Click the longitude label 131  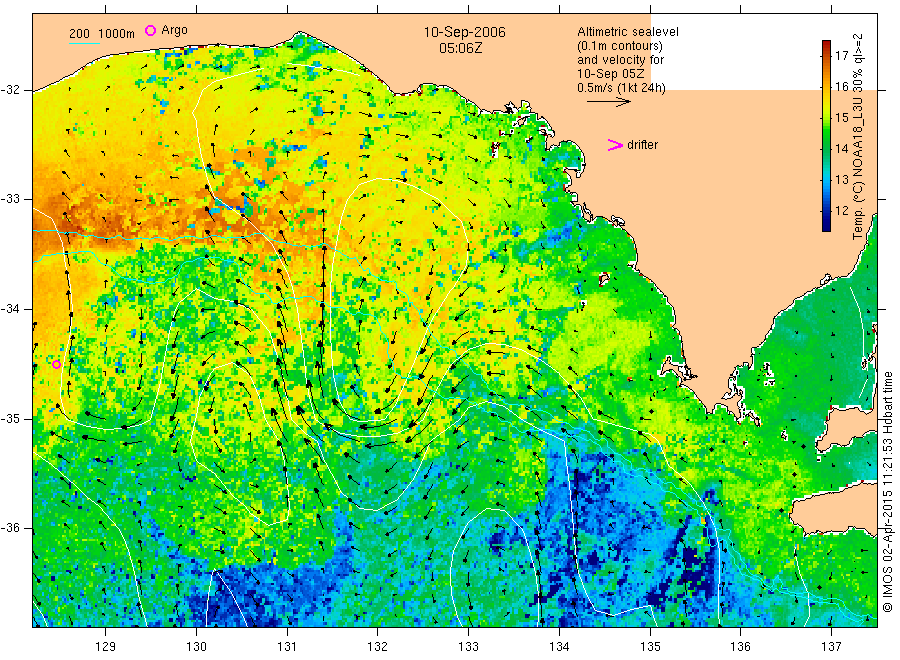click(x=287, y=647)
